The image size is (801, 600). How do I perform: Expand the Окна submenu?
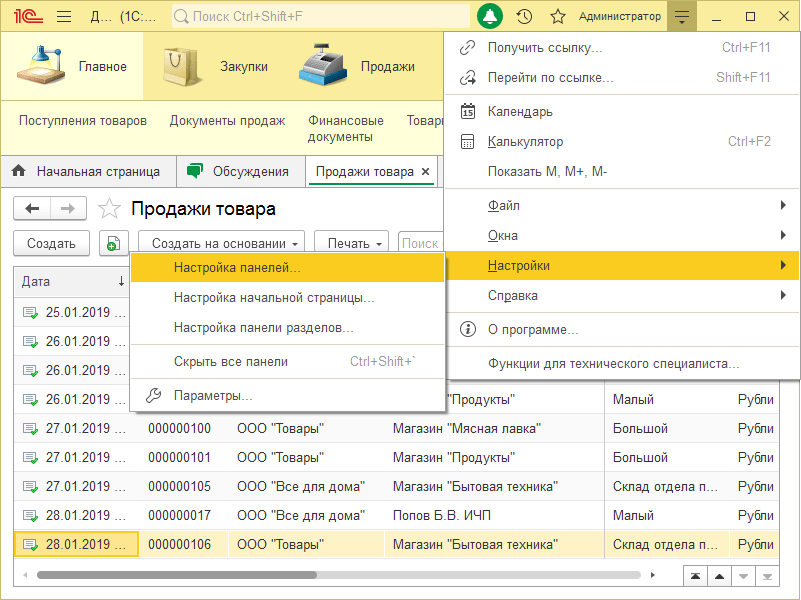pyautogui.click(x=622, y=235)
